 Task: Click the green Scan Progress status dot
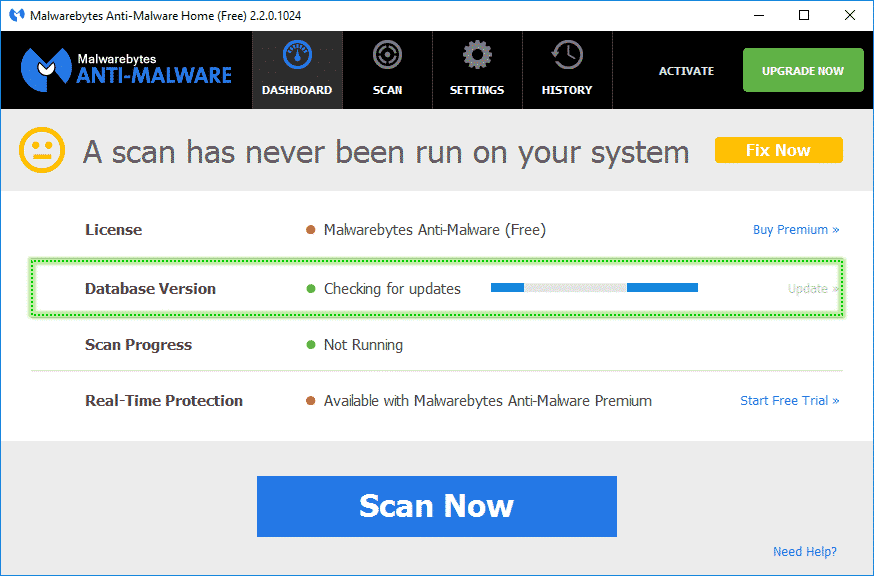pos(311,345)
